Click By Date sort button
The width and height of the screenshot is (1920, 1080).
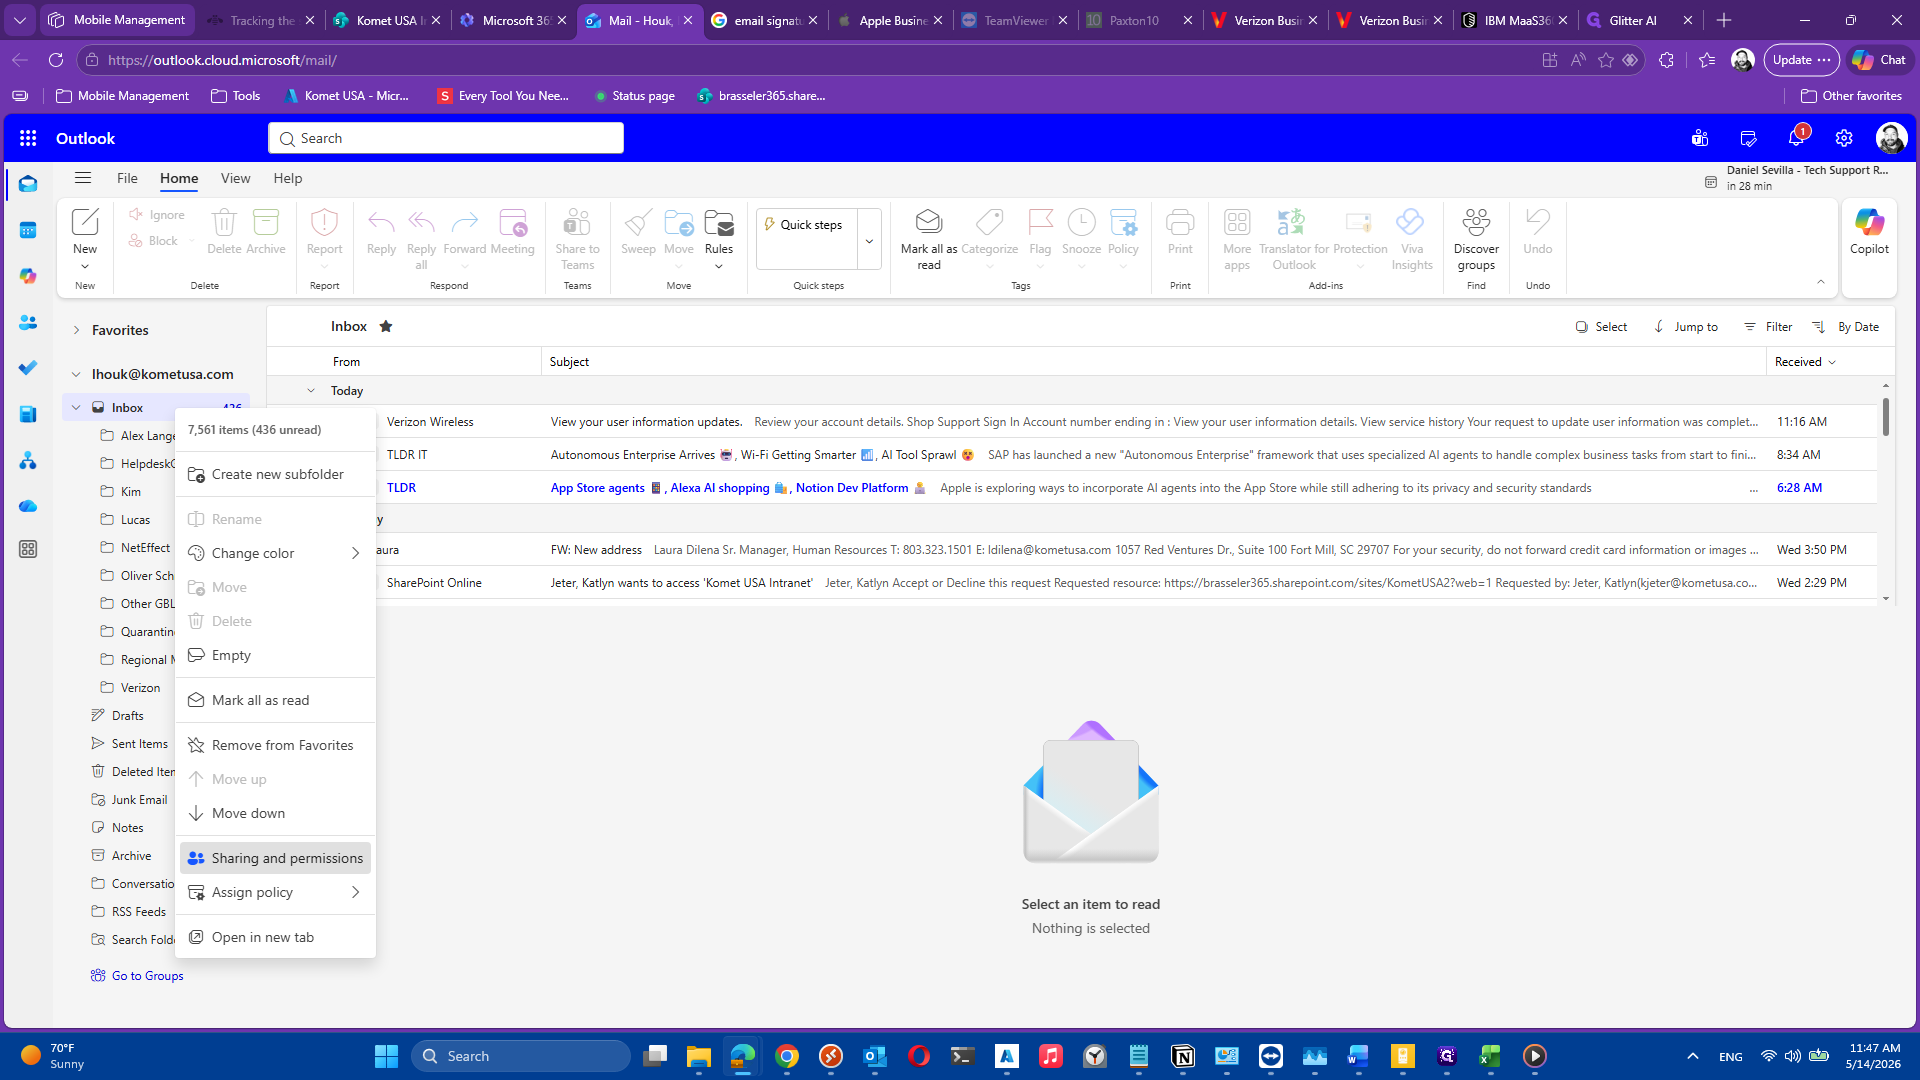(1846, 327)
